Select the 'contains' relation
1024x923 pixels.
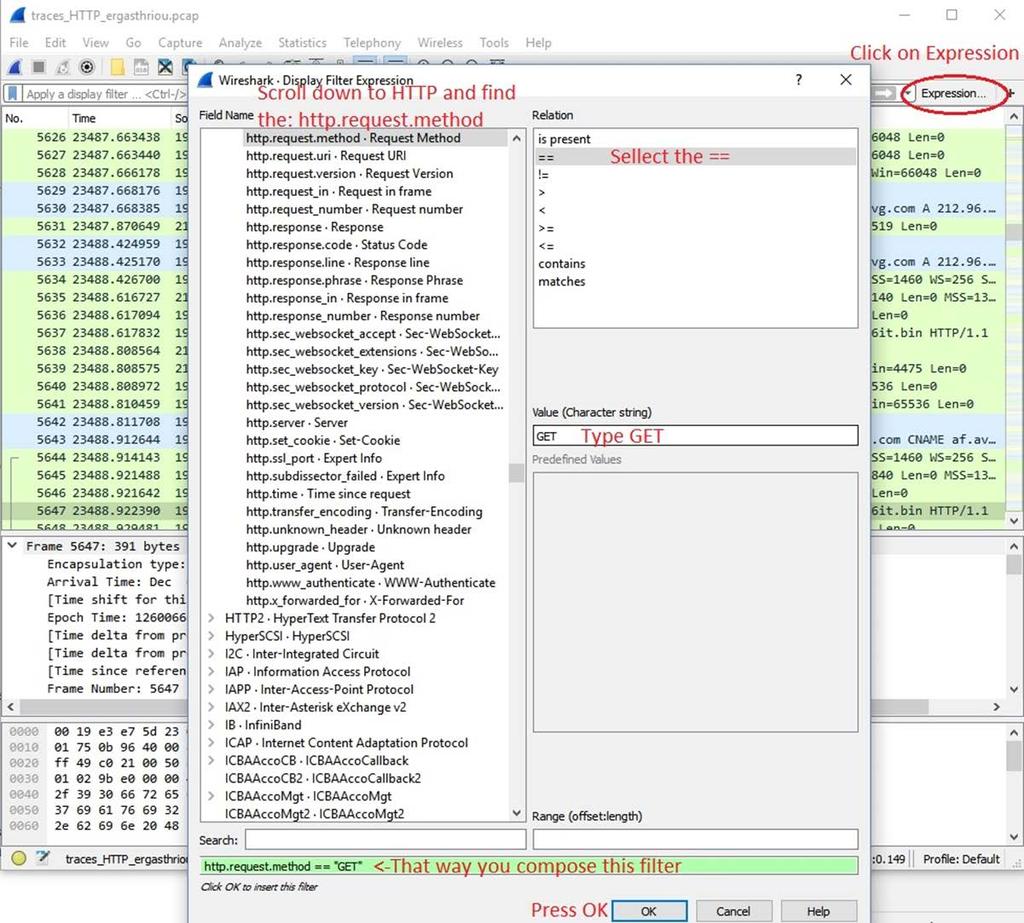pos(696,264)
